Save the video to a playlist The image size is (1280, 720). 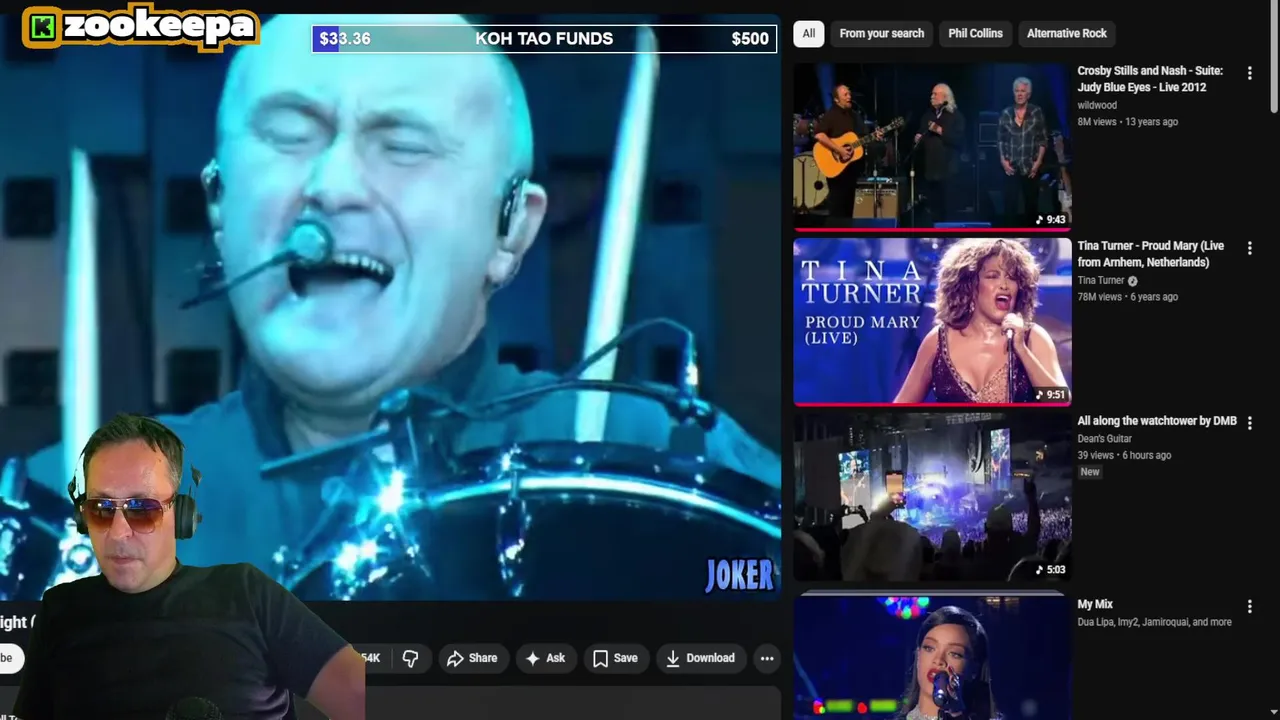(615, 658)
